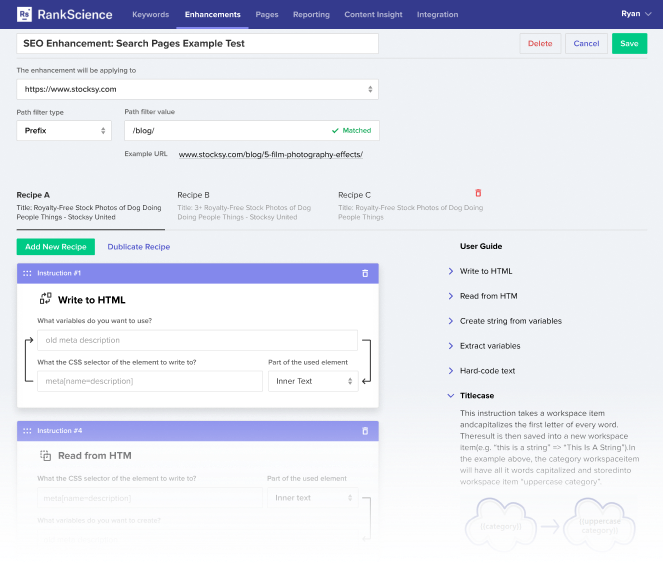Screen dimensions: 663x586
Task: Open the Pages nav tab
Action: click(x=267, y=14)
